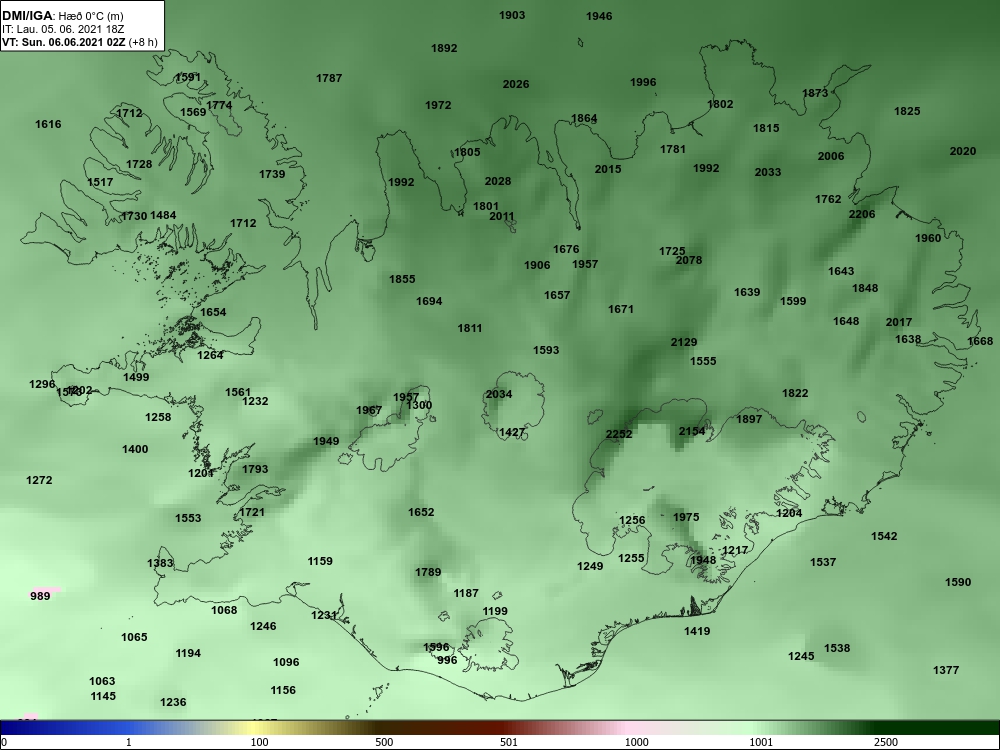Click the 996 value on the south coast
The height and width of the screenshot is (750, 1000).
447,660
